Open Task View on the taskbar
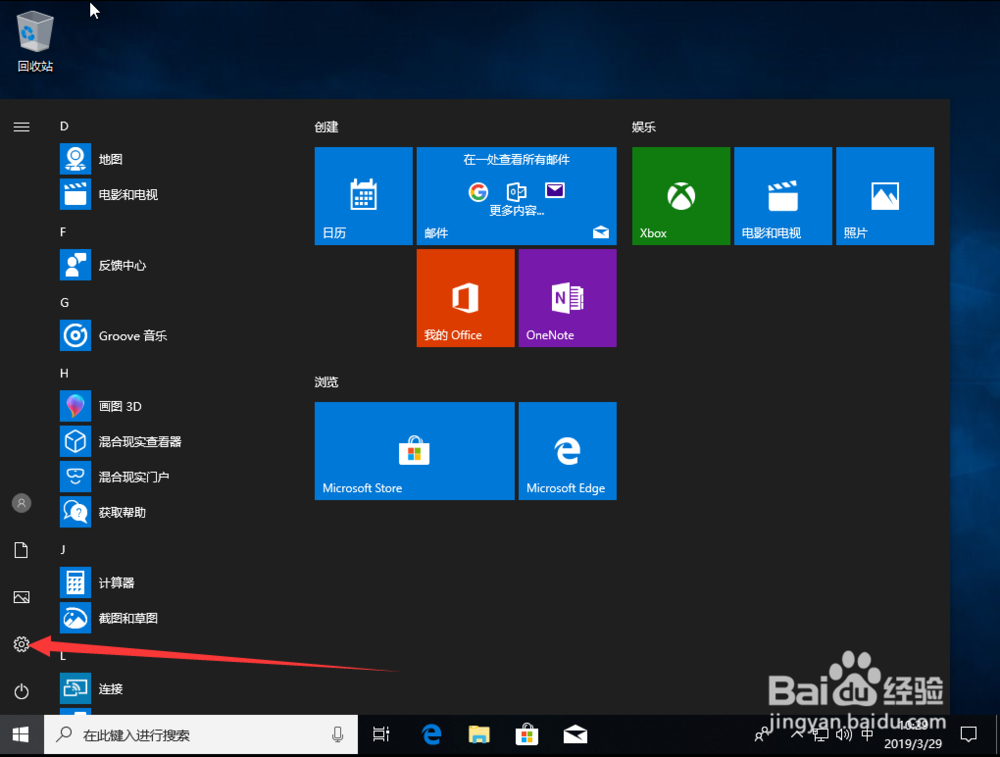This screenshot has height=757, width=1000. click(x=381, y=735)
